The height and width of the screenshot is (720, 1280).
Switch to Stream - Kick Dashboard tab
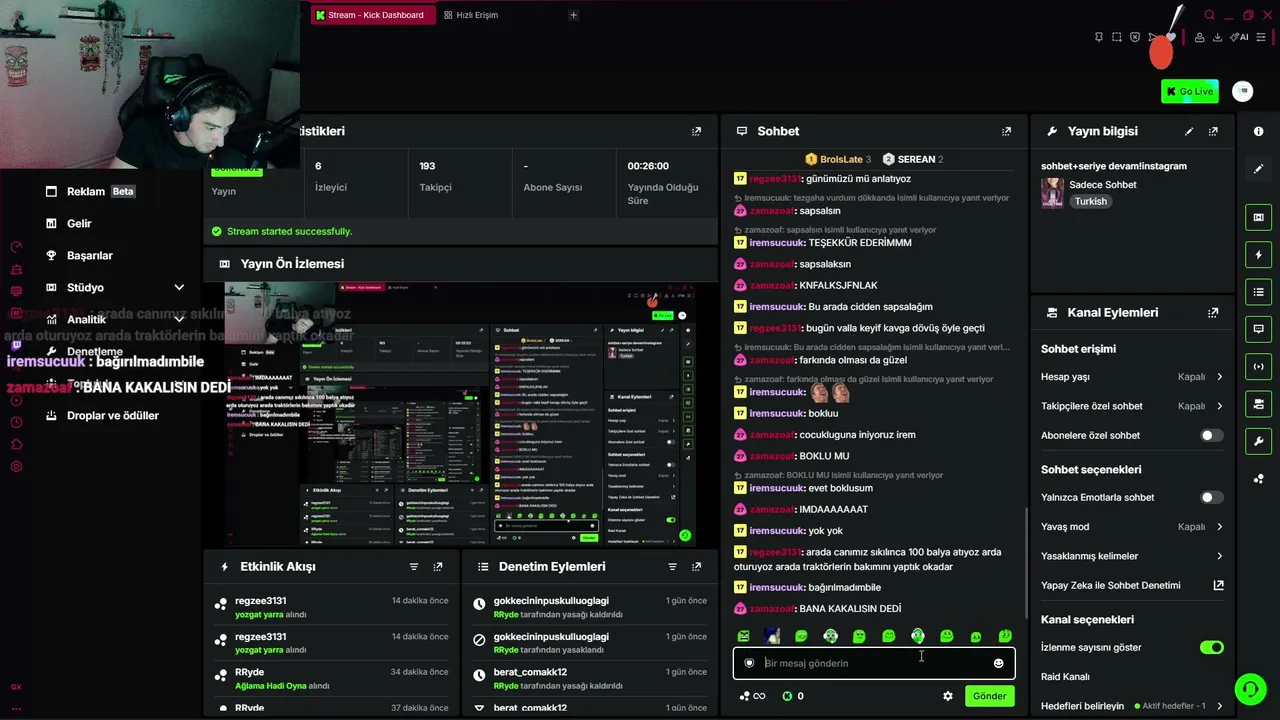pos(372,15)
